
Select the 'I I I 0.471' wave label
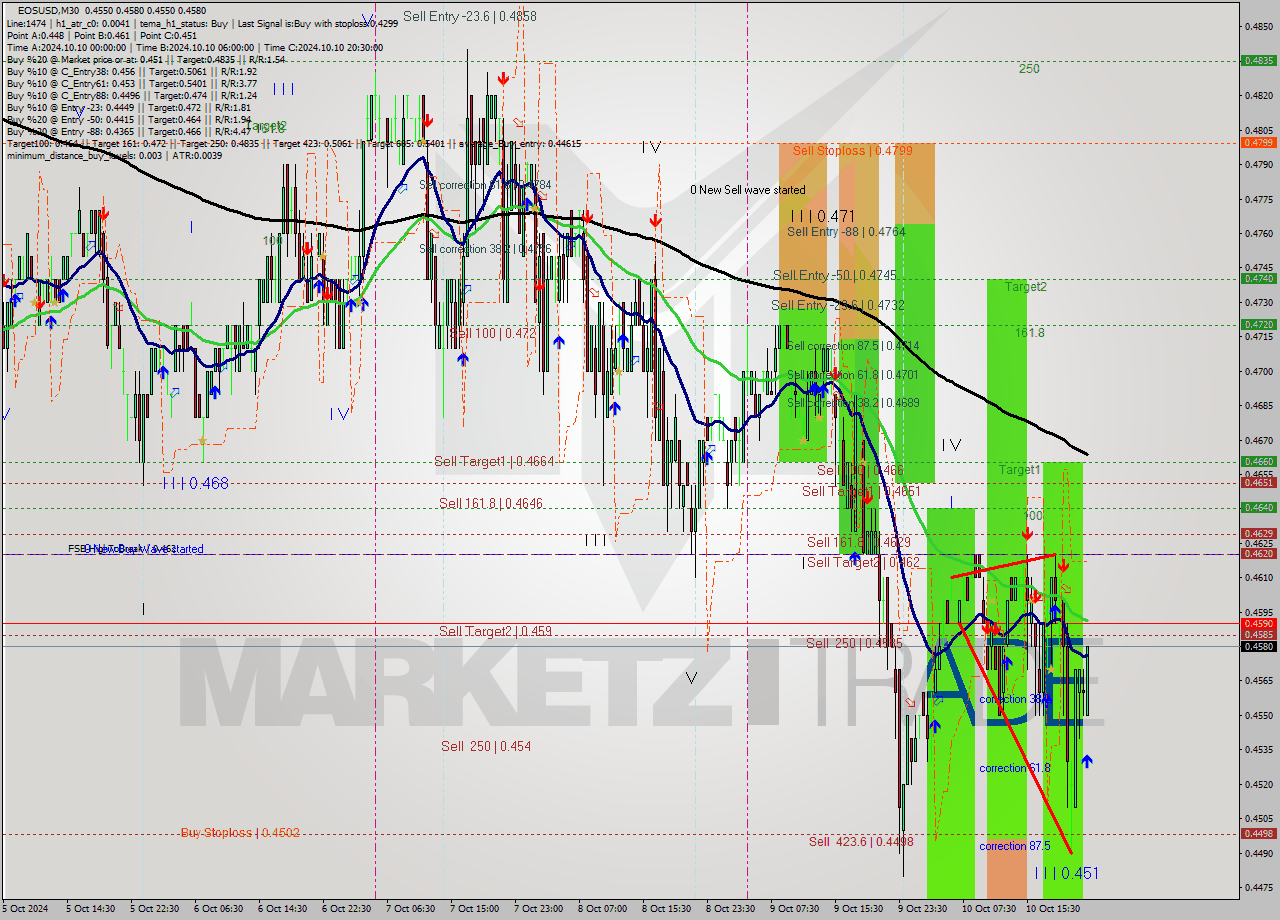click(822, 216)
